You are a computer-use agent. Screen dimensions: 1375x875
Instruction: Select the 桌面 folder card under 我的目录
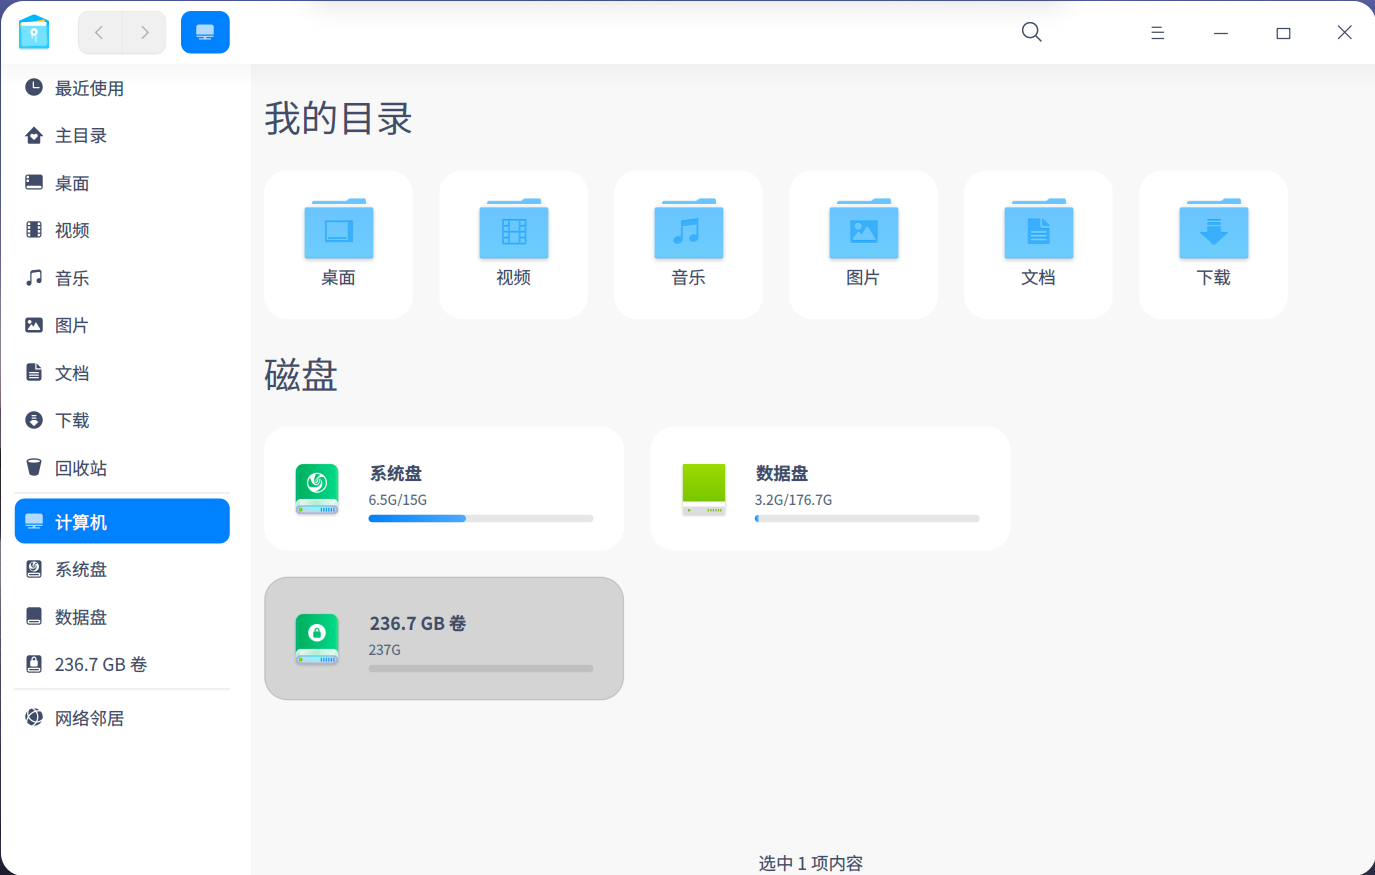[x=339, y=245]
